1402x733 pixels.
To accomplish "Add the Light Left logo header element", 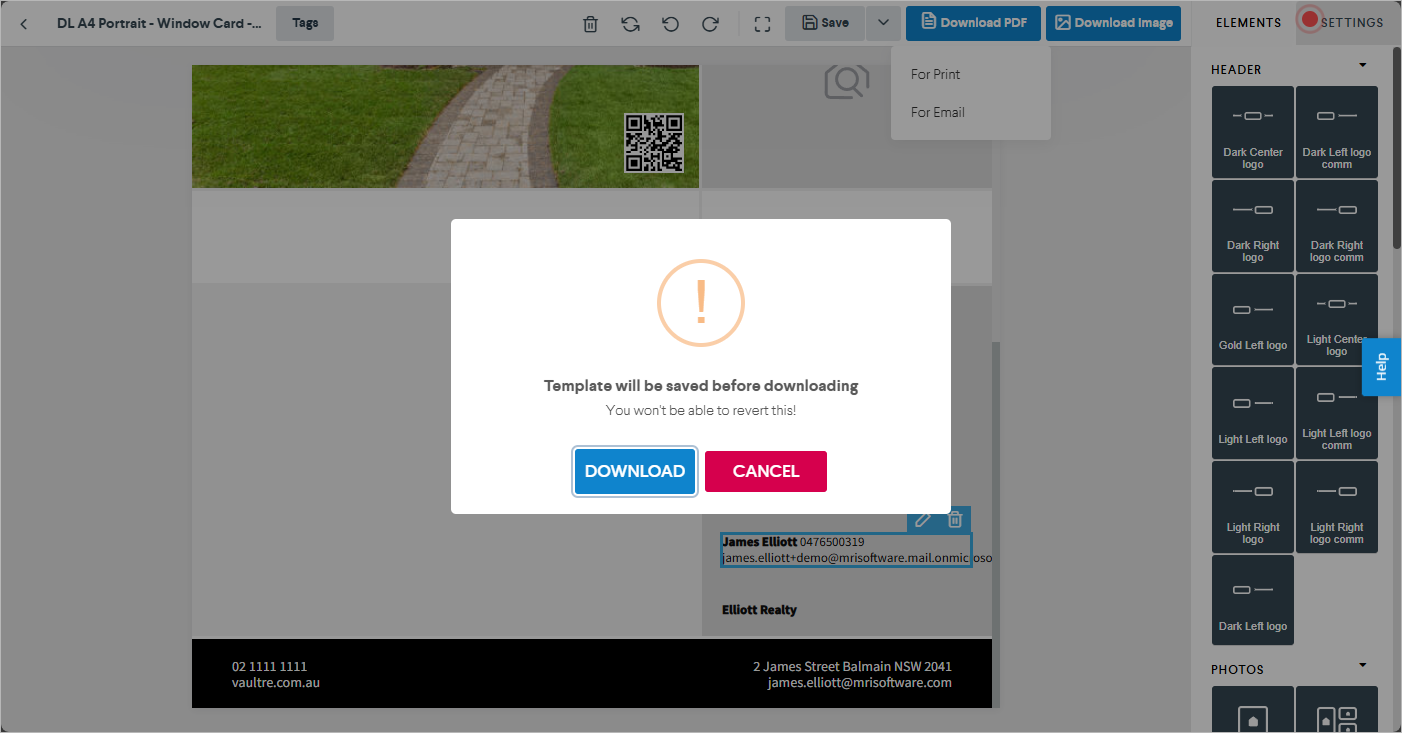I will pos(1253,413).
